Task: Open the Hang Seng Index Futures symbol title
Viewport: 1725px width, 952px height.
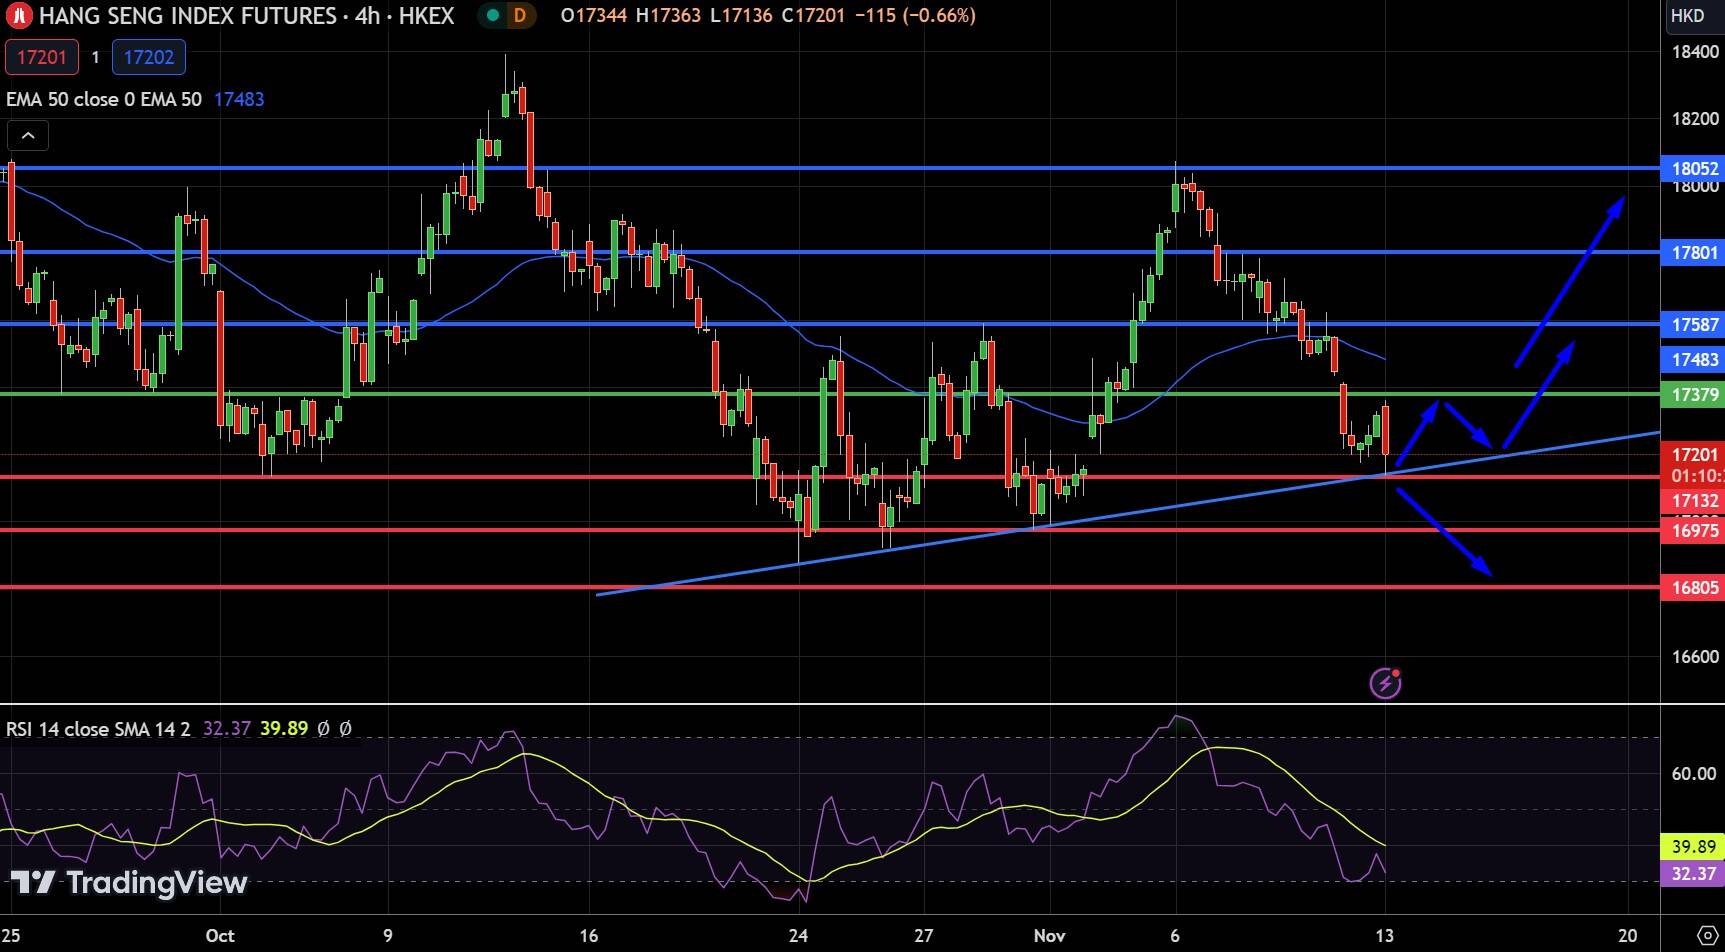Action: tap(246, 16)
